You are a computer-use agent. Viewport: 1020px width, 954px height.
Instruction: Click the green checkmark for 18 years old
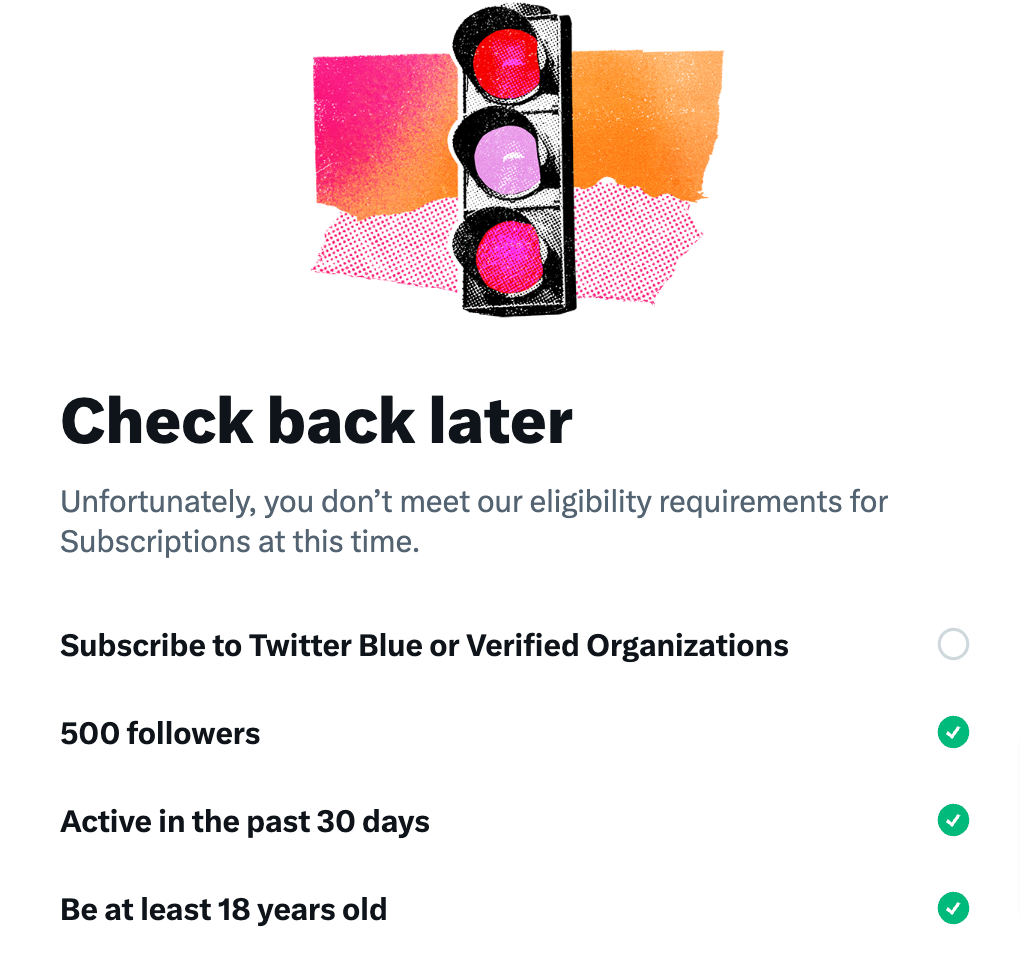(953, 908)
